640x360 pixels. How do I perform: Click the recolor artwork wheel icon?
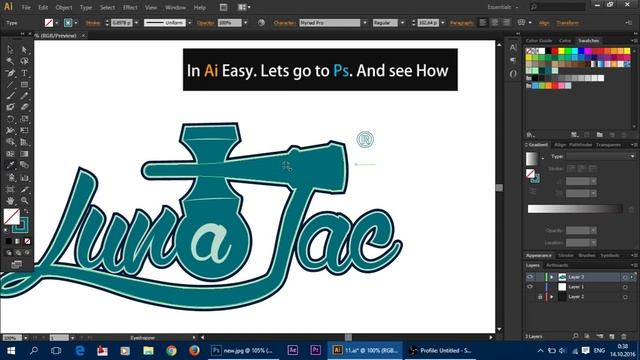click(261, 23)
